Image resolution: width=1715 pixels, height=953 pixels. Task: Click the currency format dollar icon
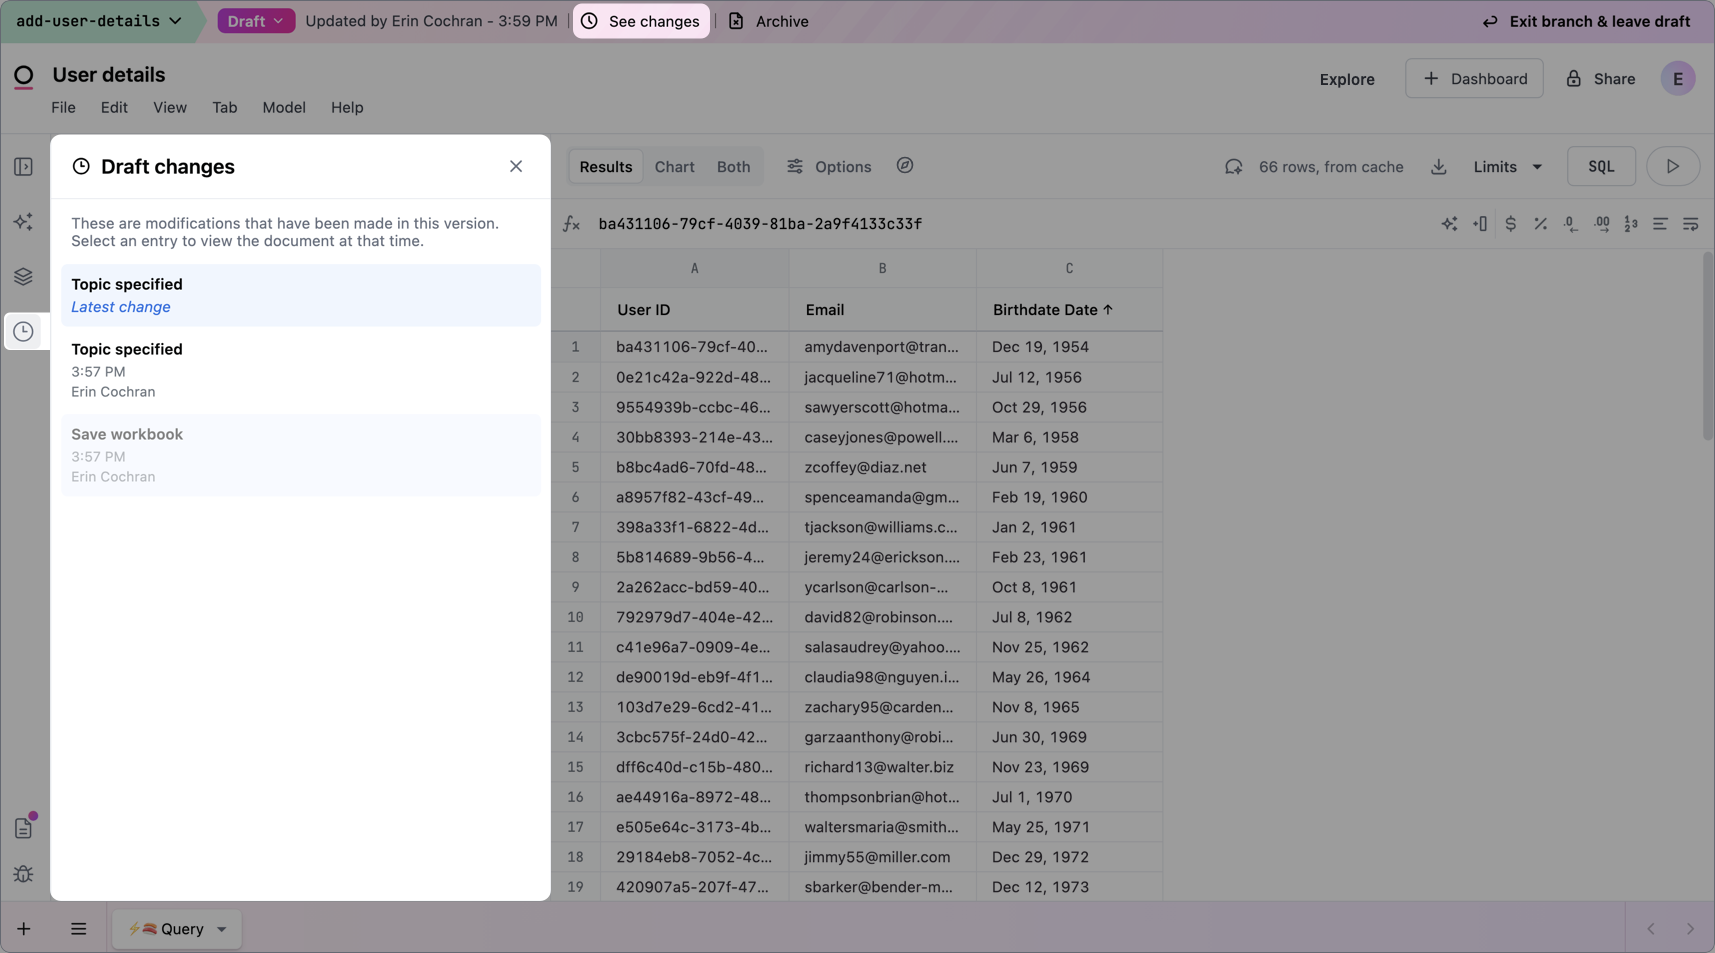(x=1510, y=224)
